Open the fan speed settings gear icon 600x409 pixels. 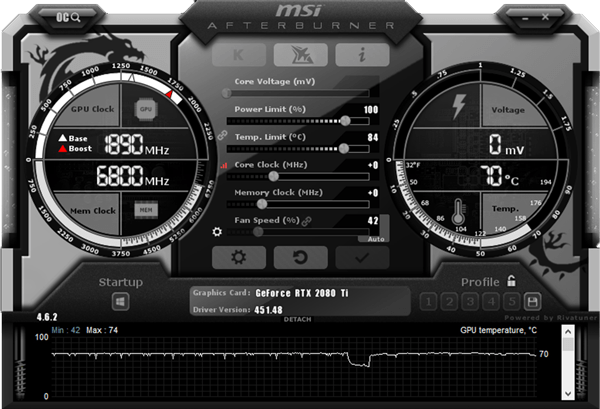point(217,232)
